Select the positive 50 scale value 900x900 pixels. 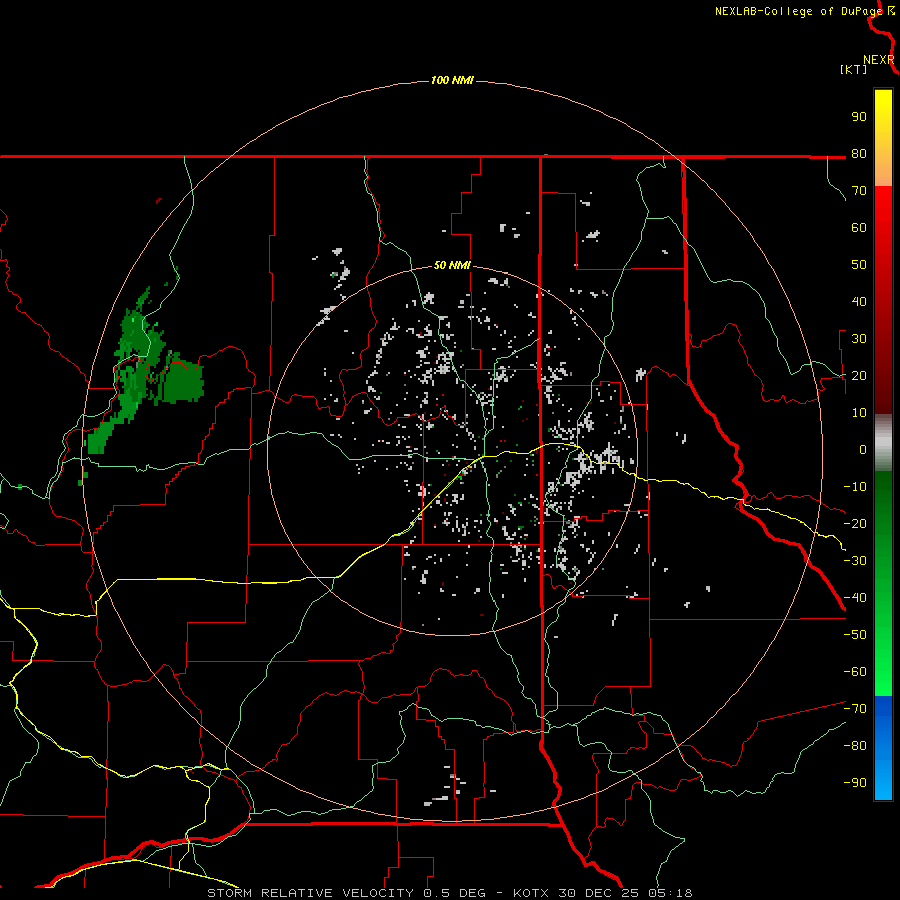(859, 265)
